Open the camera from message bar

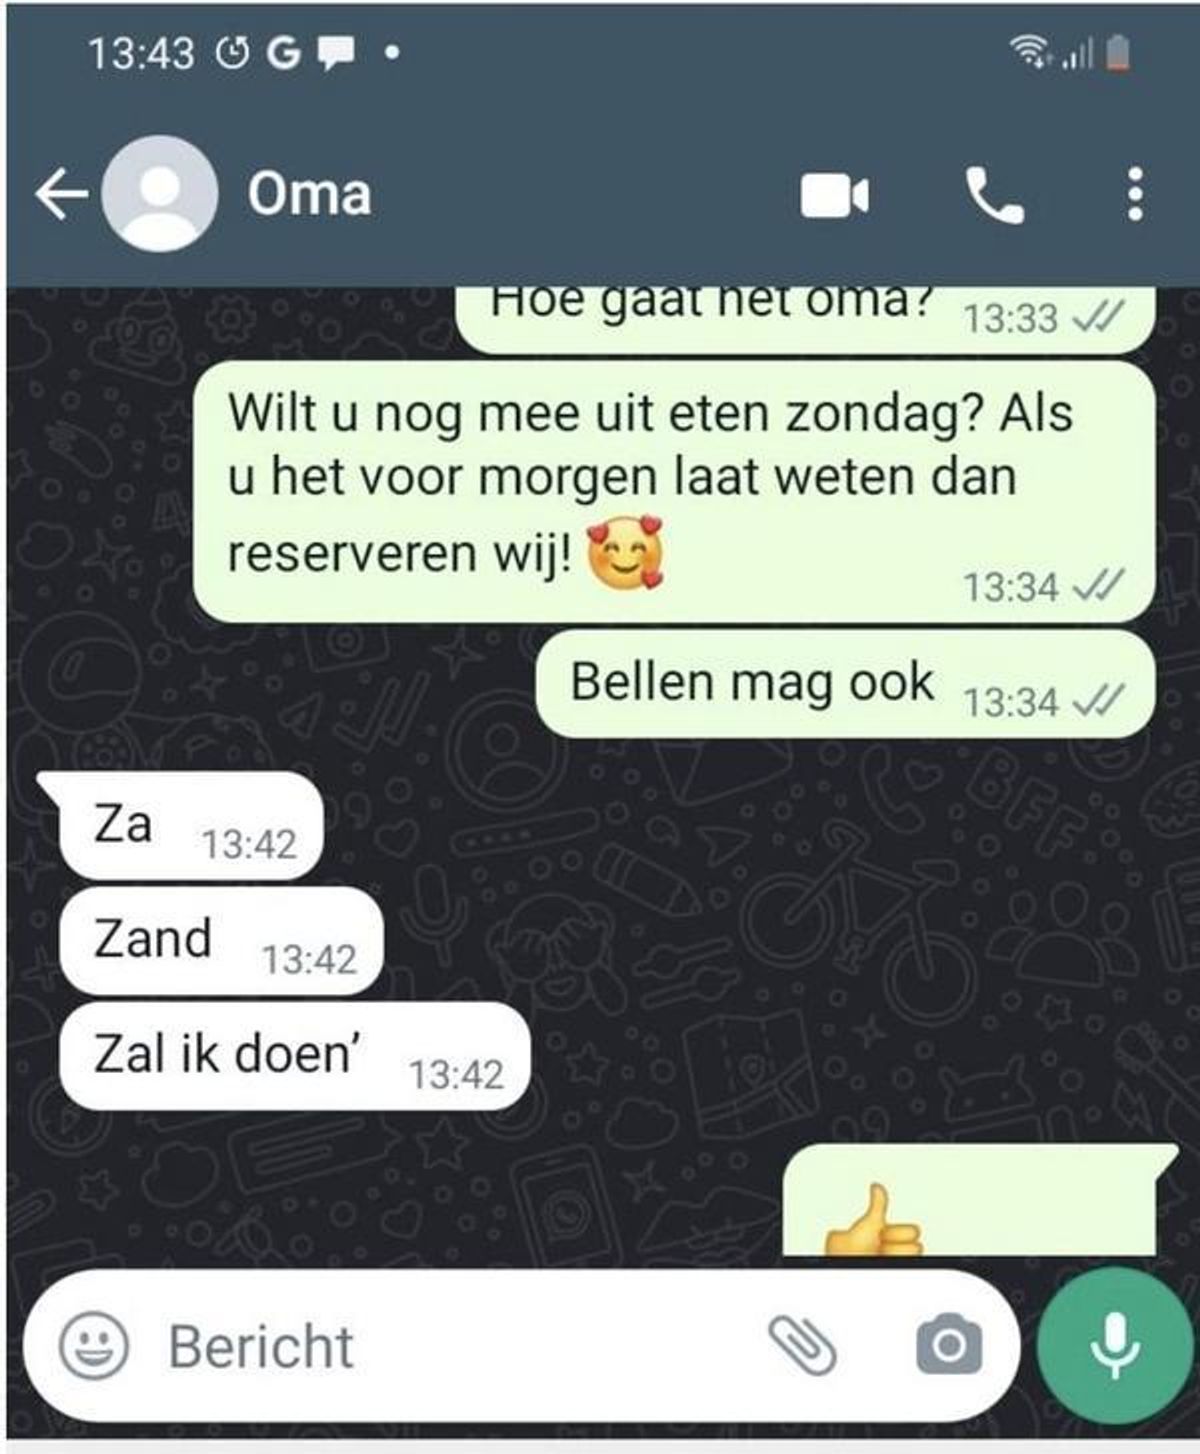coord(949,1345)
